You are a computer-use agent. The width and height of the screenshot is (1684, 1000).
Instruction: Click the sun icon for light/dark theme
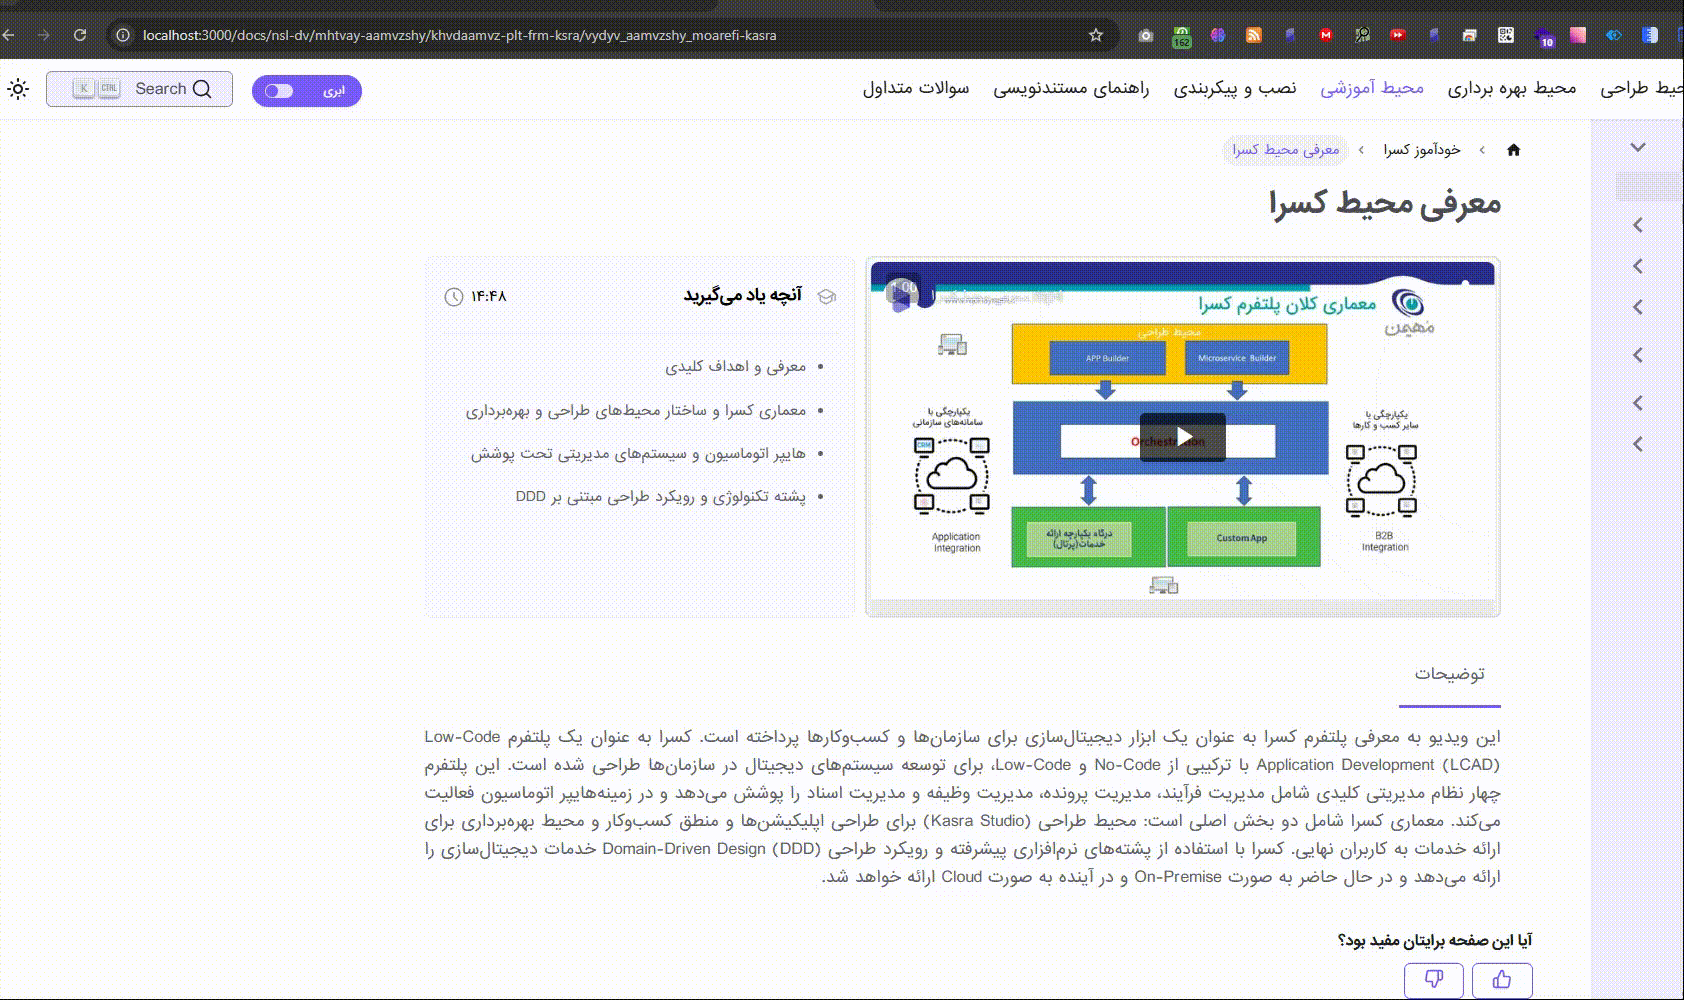tap(18, 89)
